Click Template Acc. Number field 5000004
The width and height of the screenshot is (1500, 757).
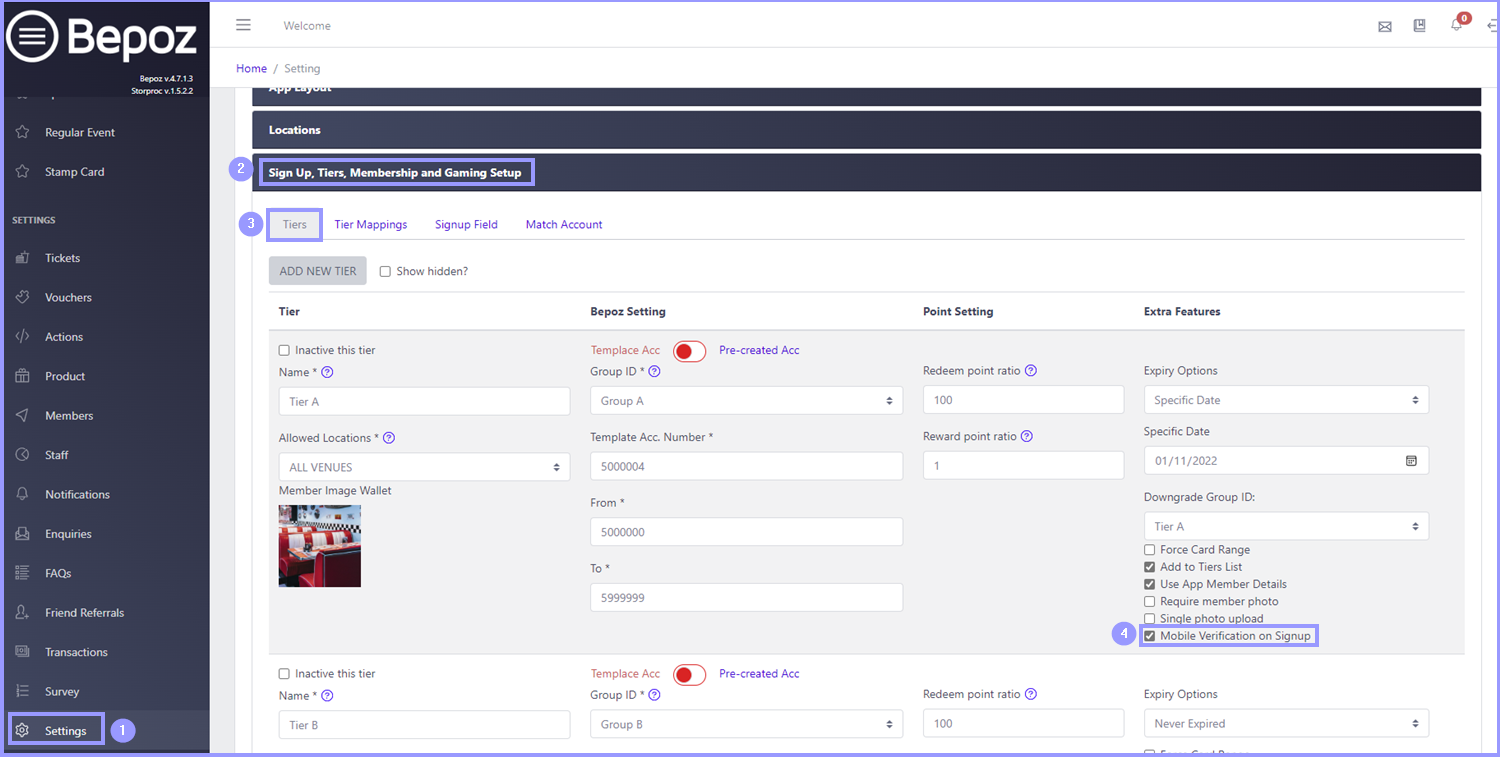pos(746,466)
